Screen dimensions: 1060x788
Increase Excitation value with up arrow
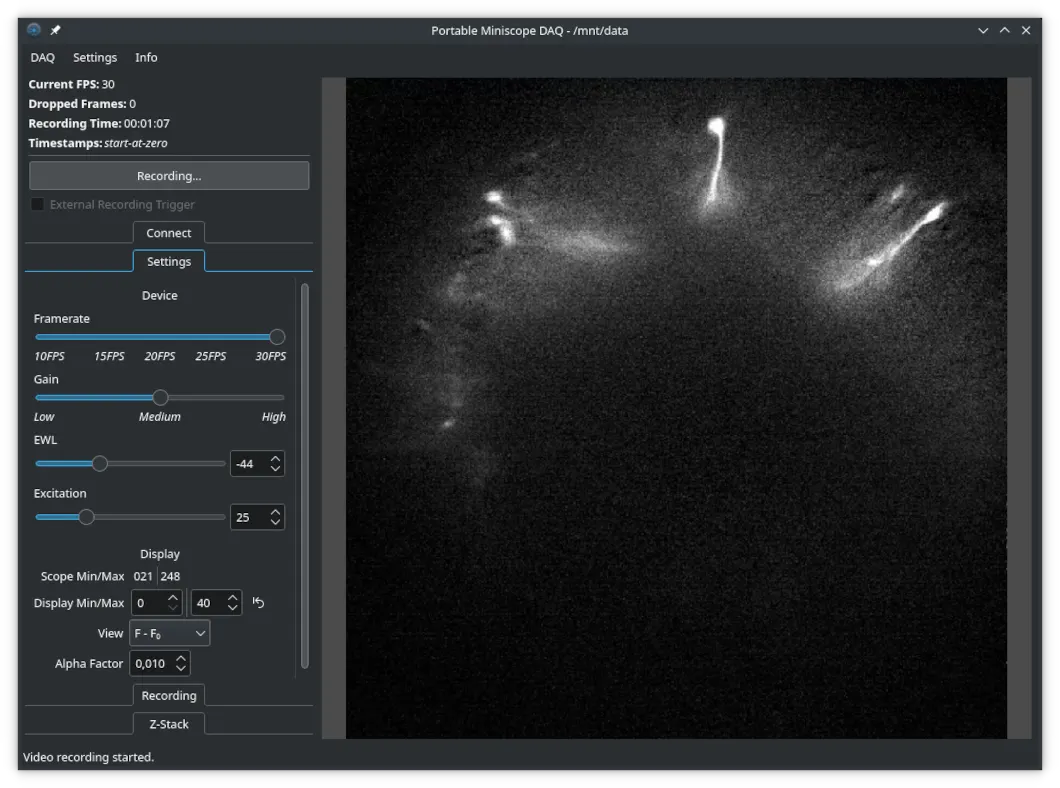click(x=275, y=512)
